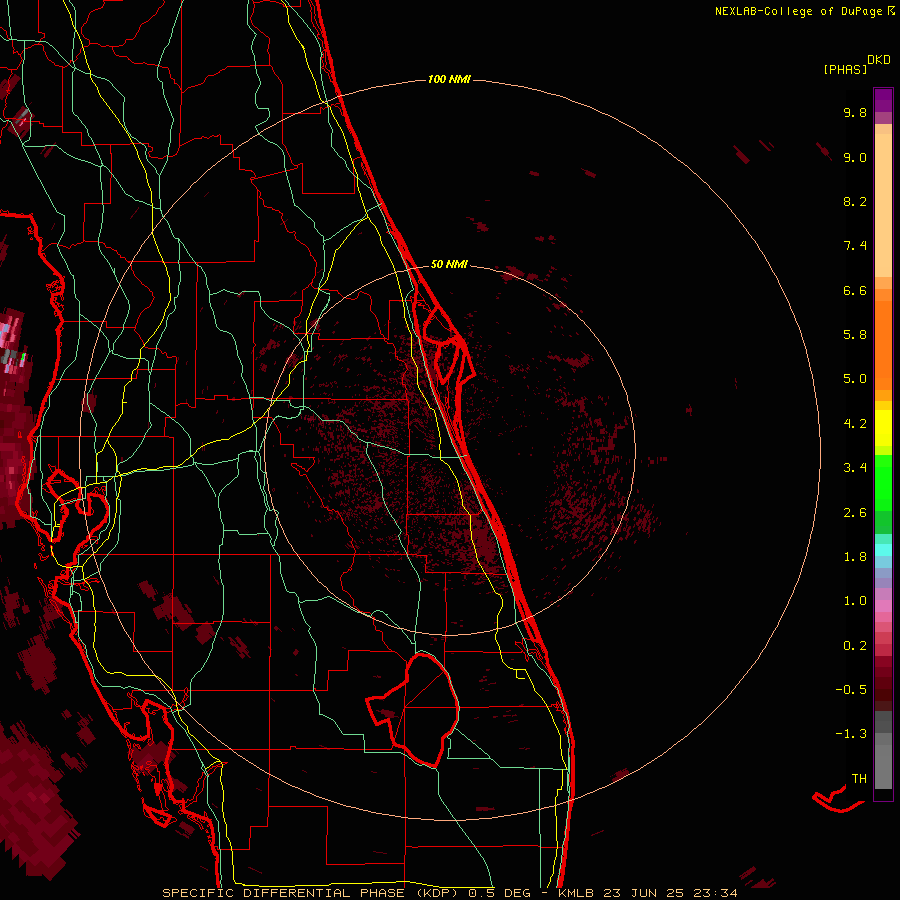The width and height of the screenshot is (900, 900).
Task: Click the 7.4 scale value
Action: (855, 246)
